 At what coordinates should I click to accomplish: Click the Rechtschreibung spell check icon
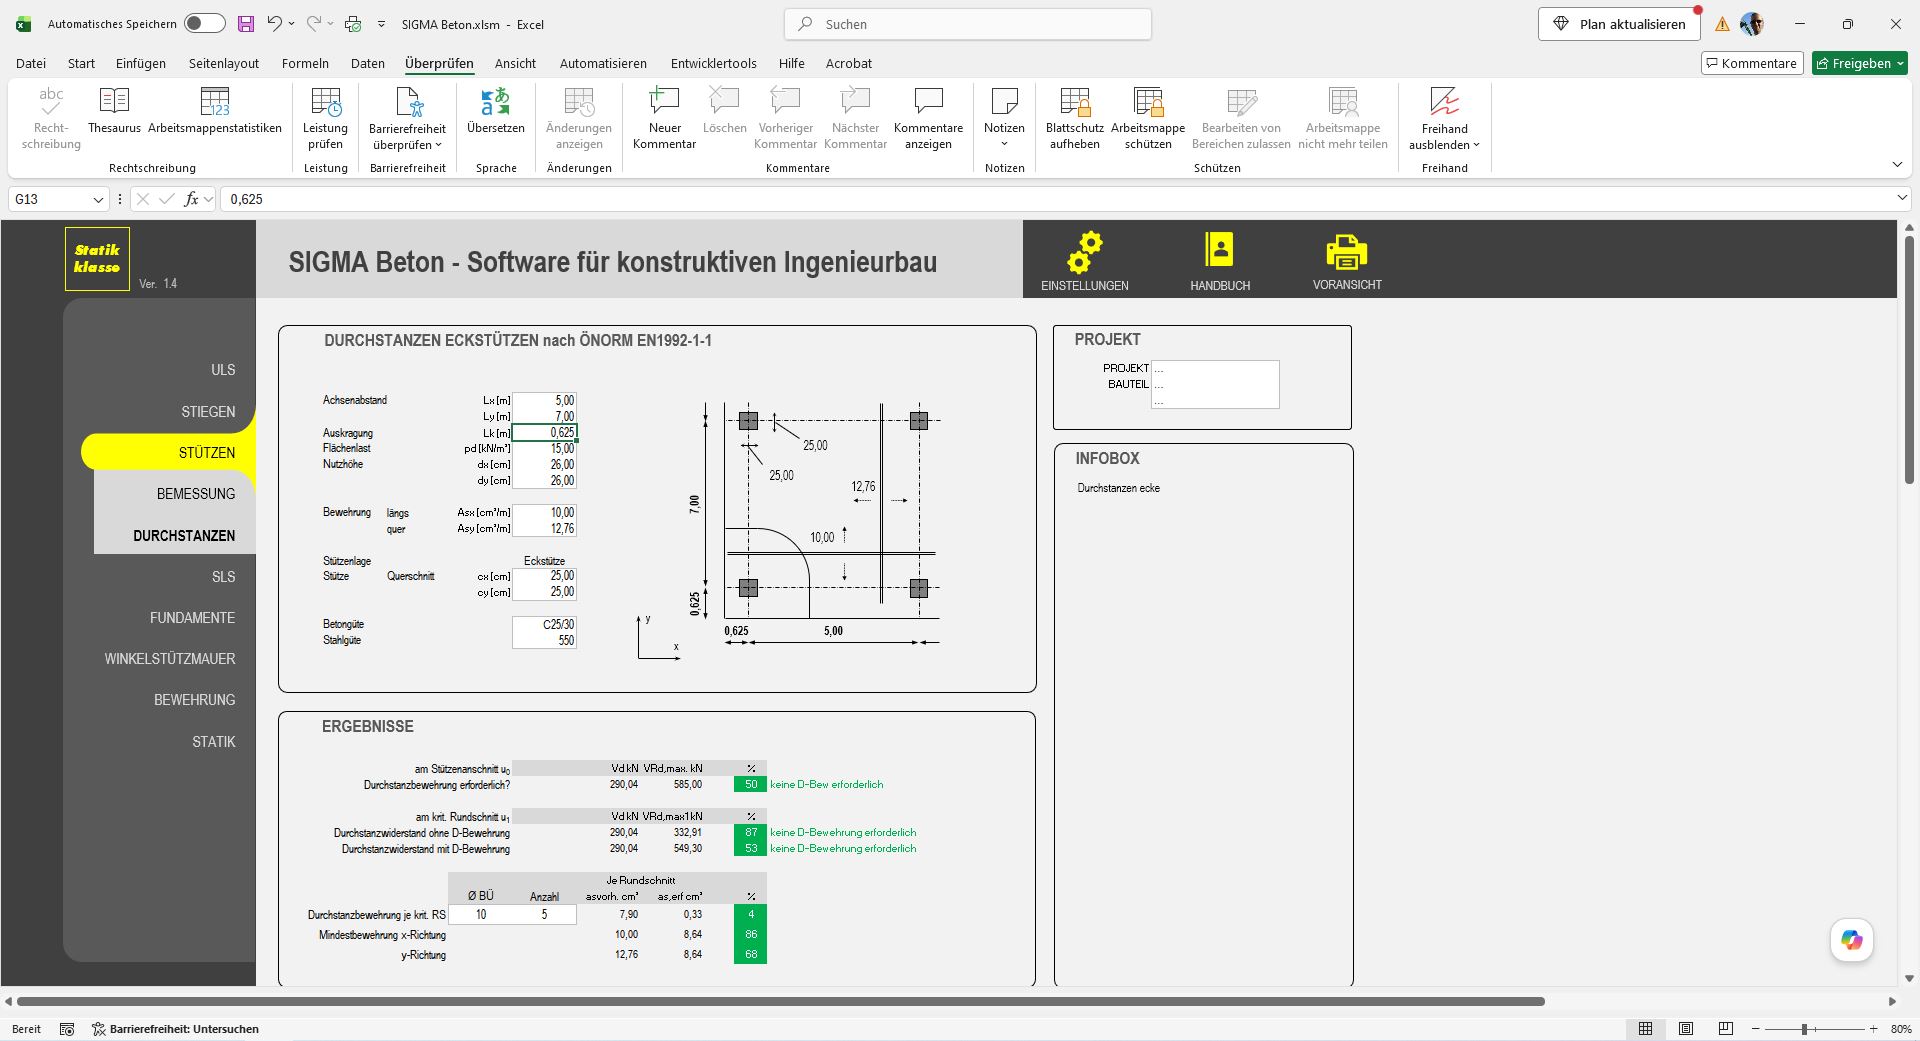pyautogui.click(x=51, y=119)
